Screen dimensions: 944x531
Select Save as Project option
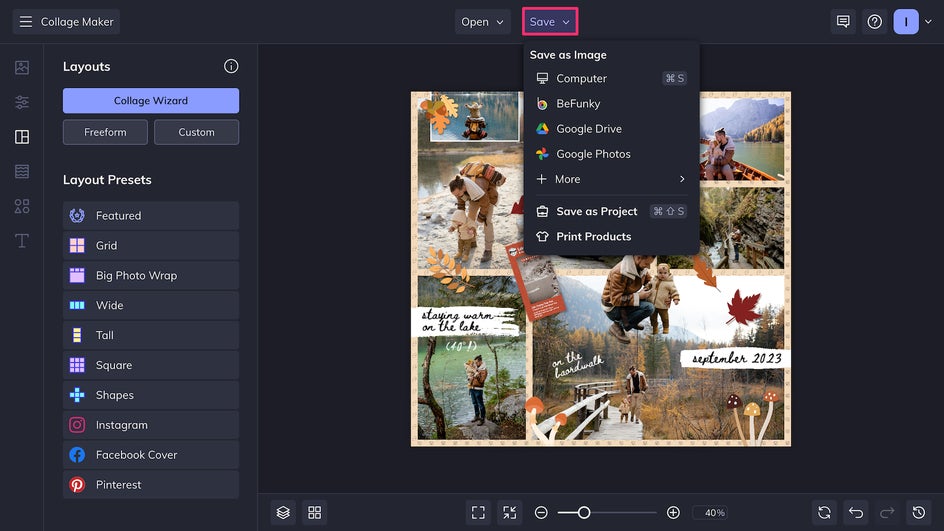(596, 211)
